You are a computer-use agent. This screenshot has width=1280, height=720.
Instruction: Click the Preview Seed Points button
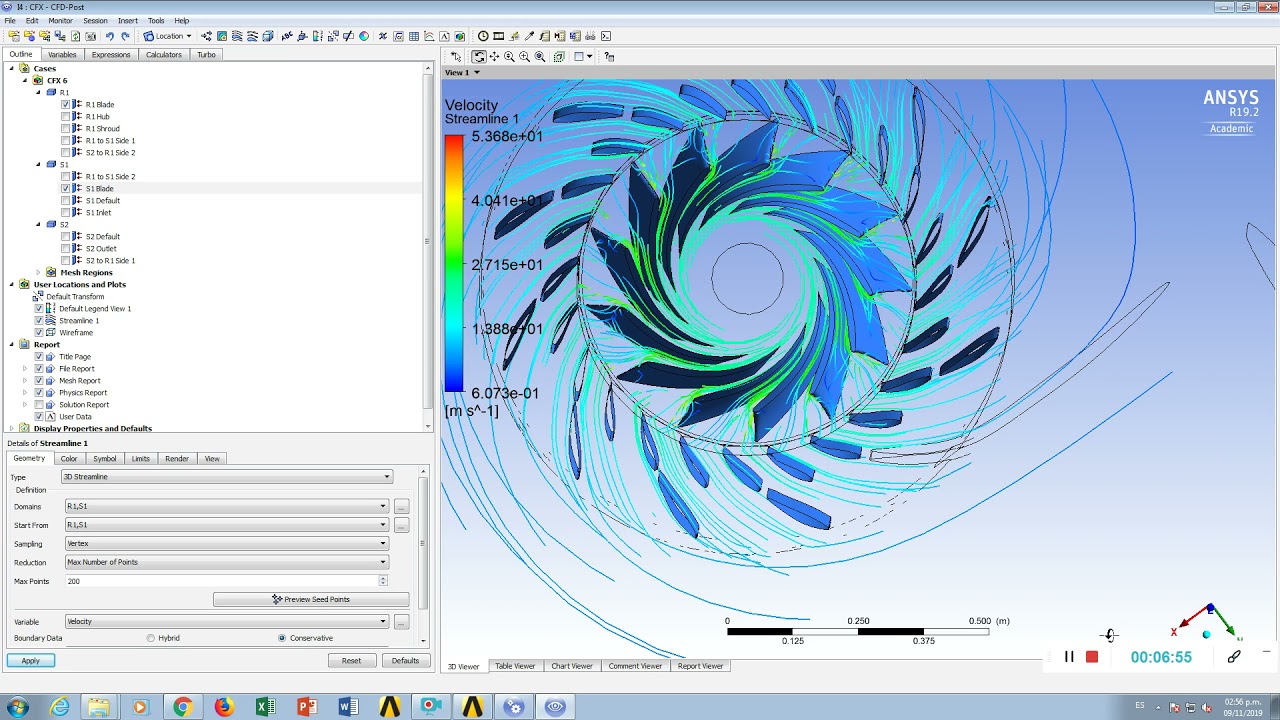pos(311,599)
